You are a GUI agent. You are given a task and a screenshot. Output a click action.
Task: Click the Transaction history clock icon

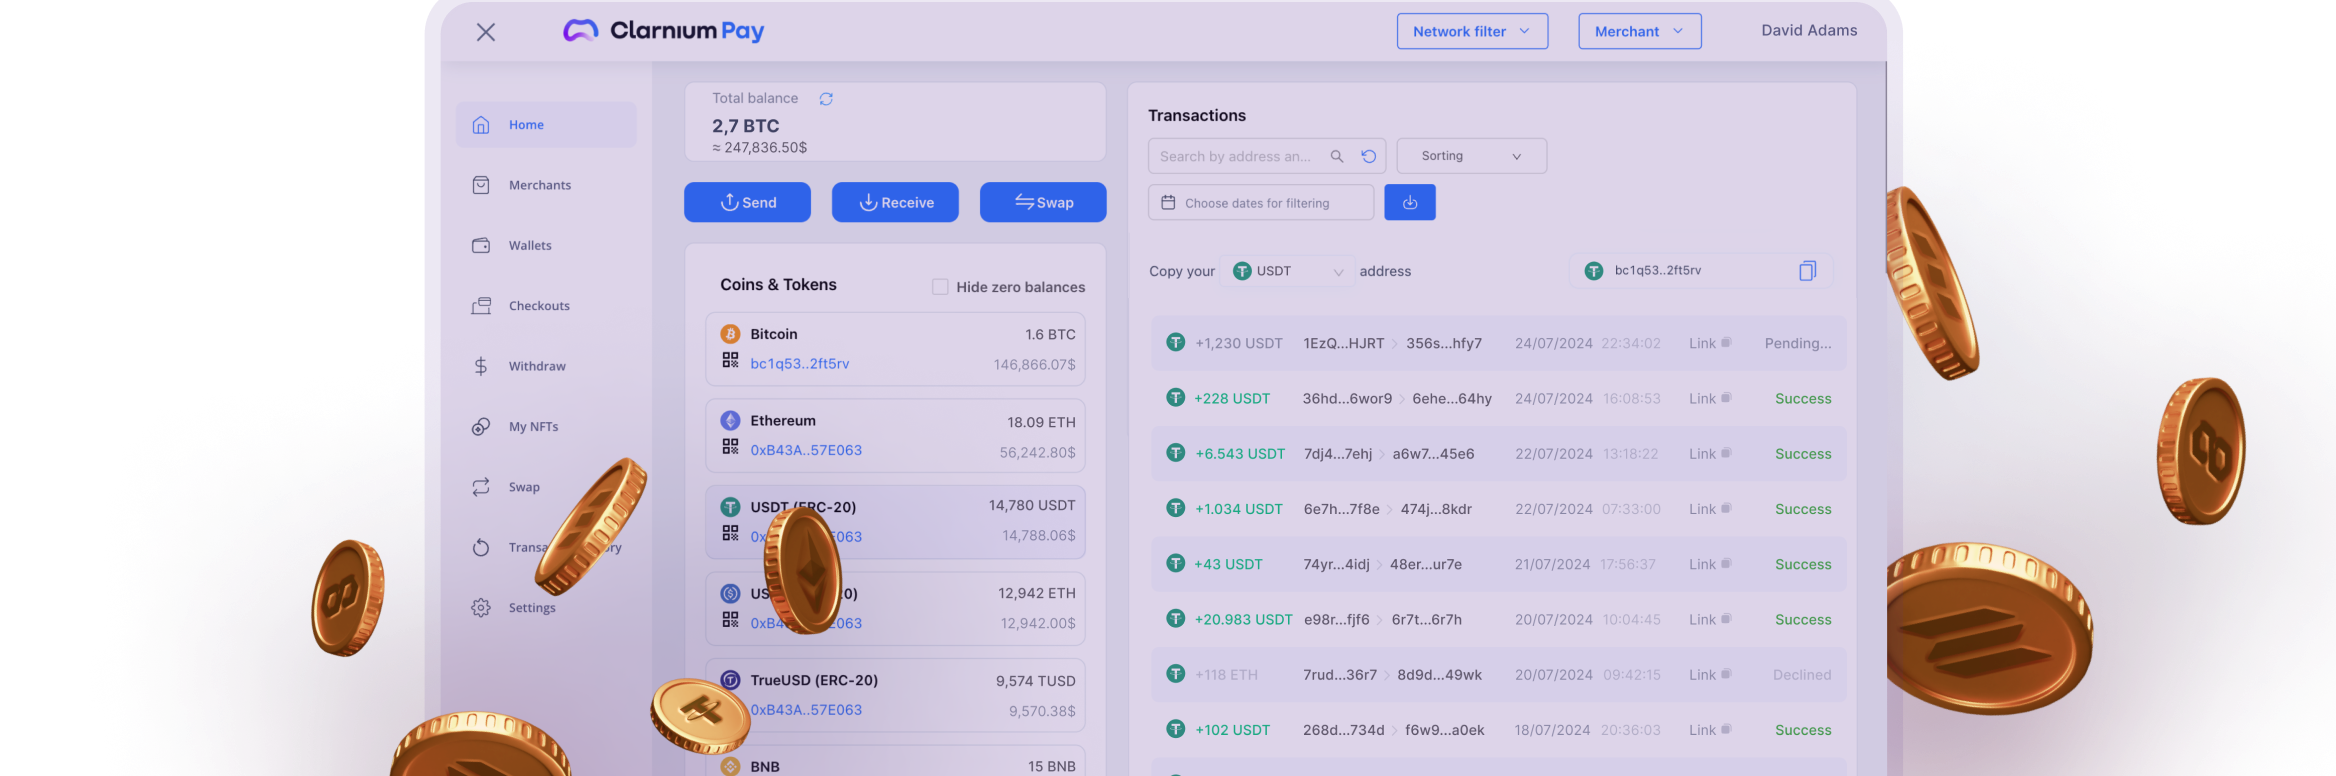point(481,547)
